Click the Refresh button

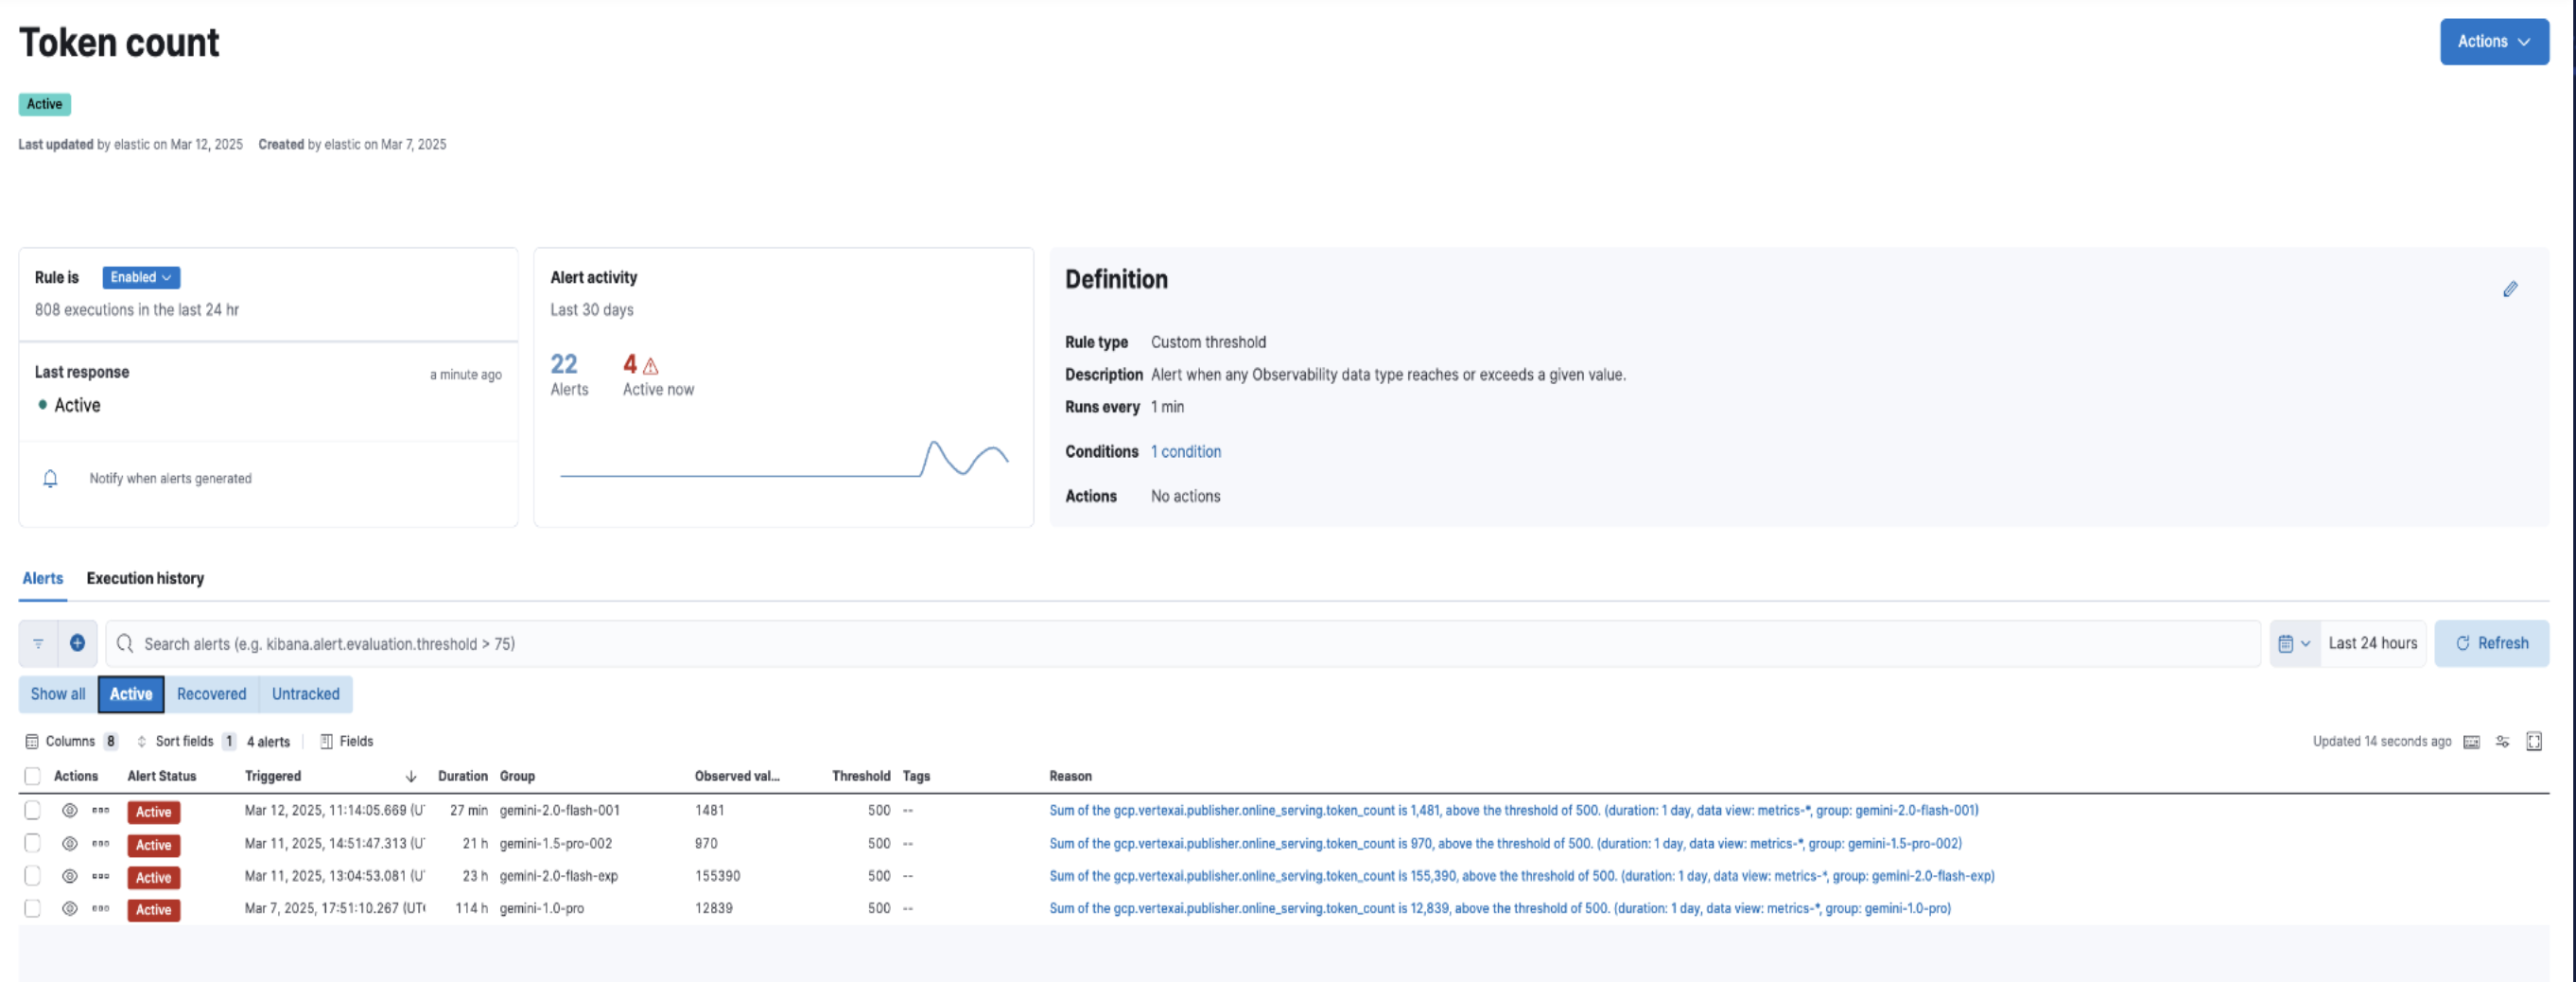pyautogui.click(x=2491, y=644)
